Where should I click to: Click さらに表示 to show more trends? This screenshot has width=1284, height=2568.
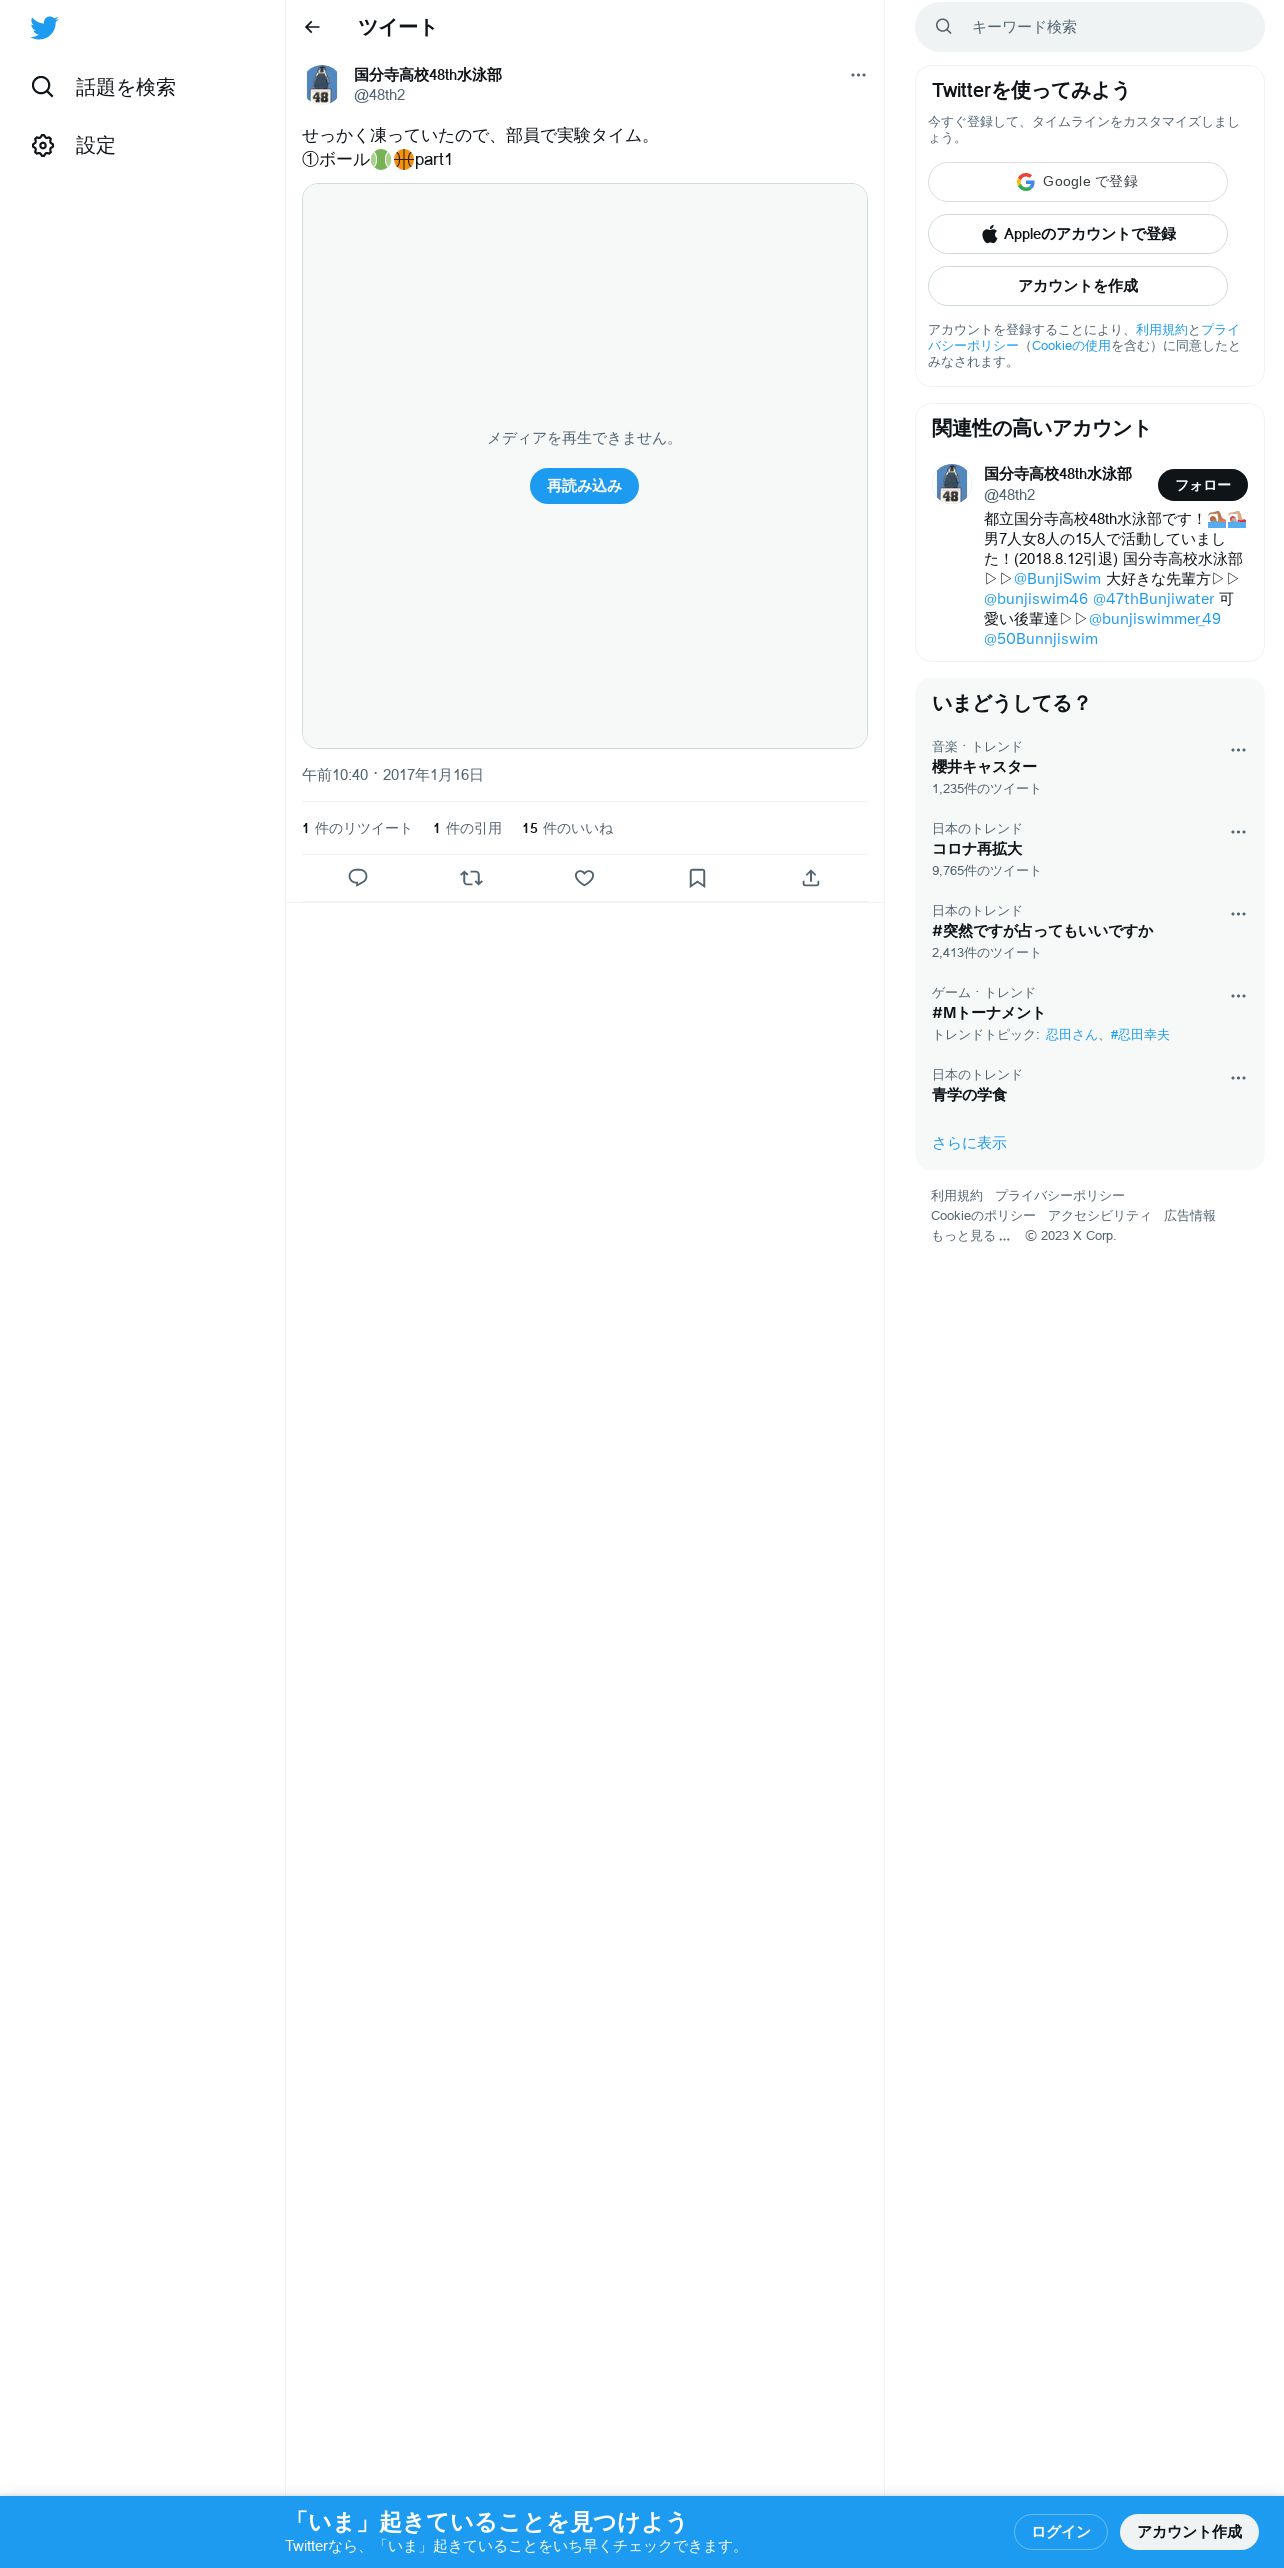pos(969,1143)
